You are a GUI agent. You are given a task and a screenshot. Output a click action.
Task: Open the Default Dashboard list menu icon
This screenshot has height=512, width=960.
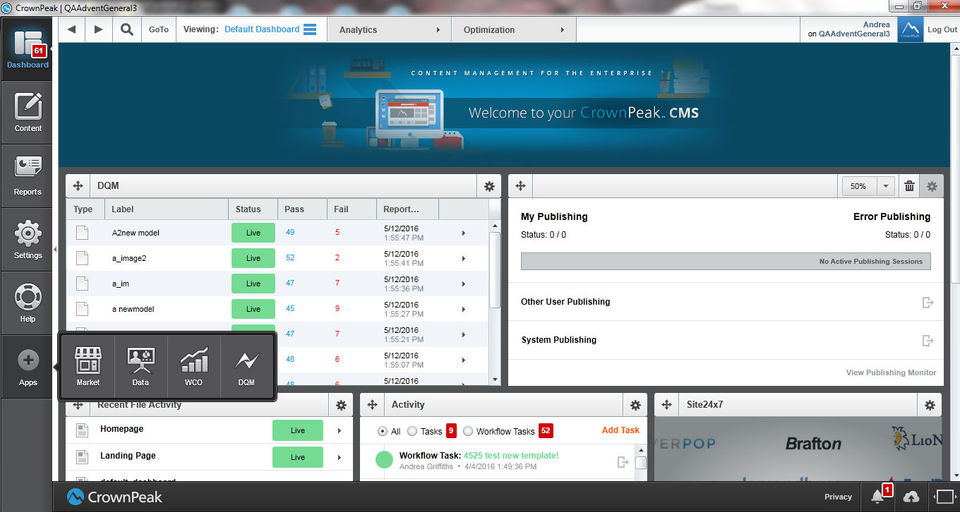(310, 29)
